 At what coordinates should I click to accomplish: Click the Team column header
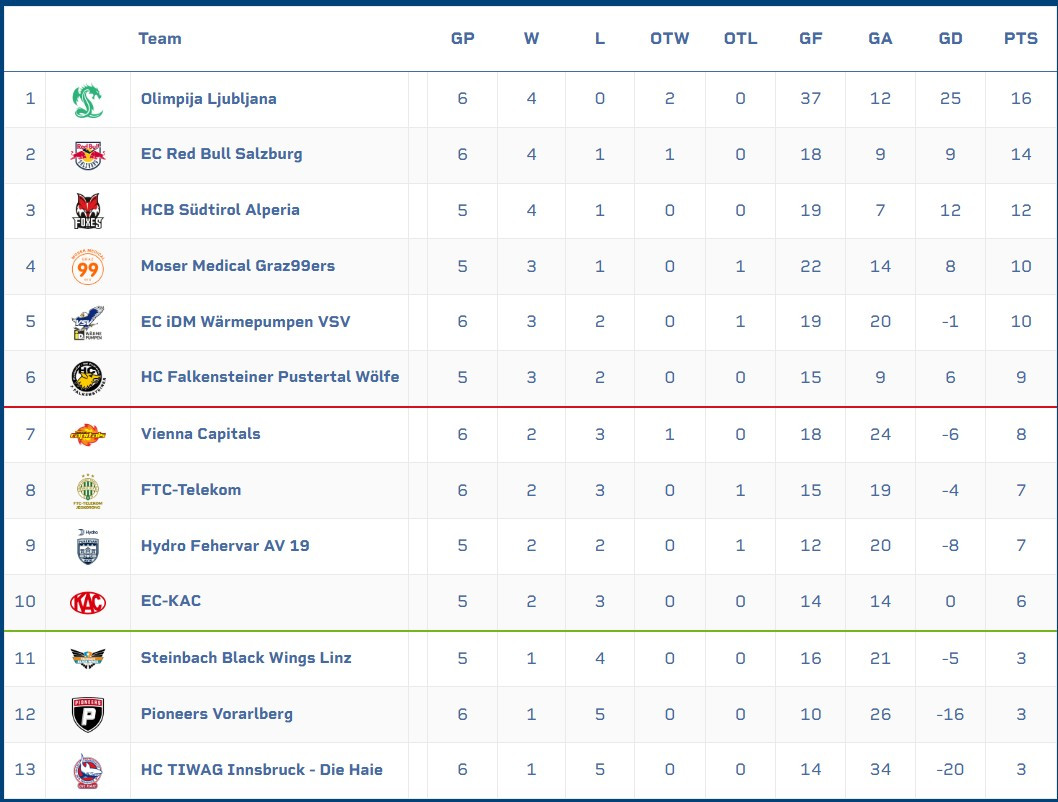coord(160,39)
